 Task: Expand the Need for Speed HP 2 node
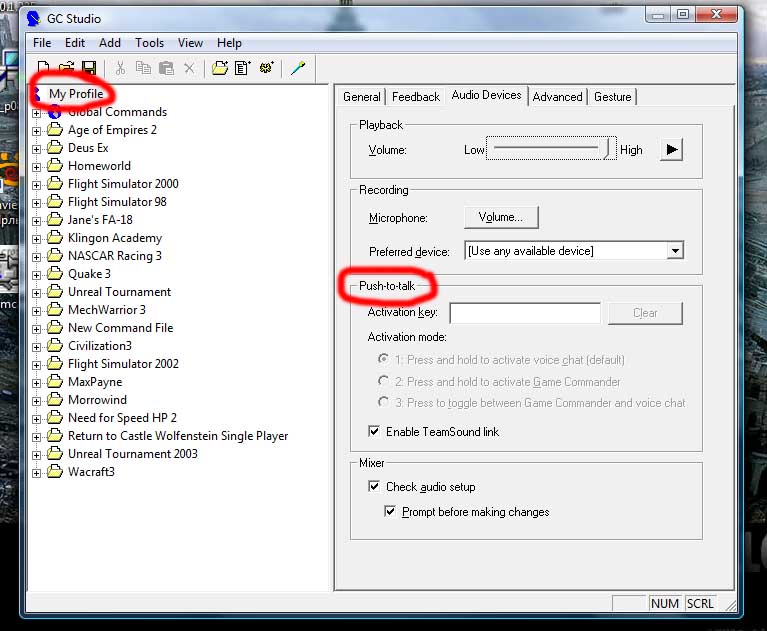tap(37, 419)
